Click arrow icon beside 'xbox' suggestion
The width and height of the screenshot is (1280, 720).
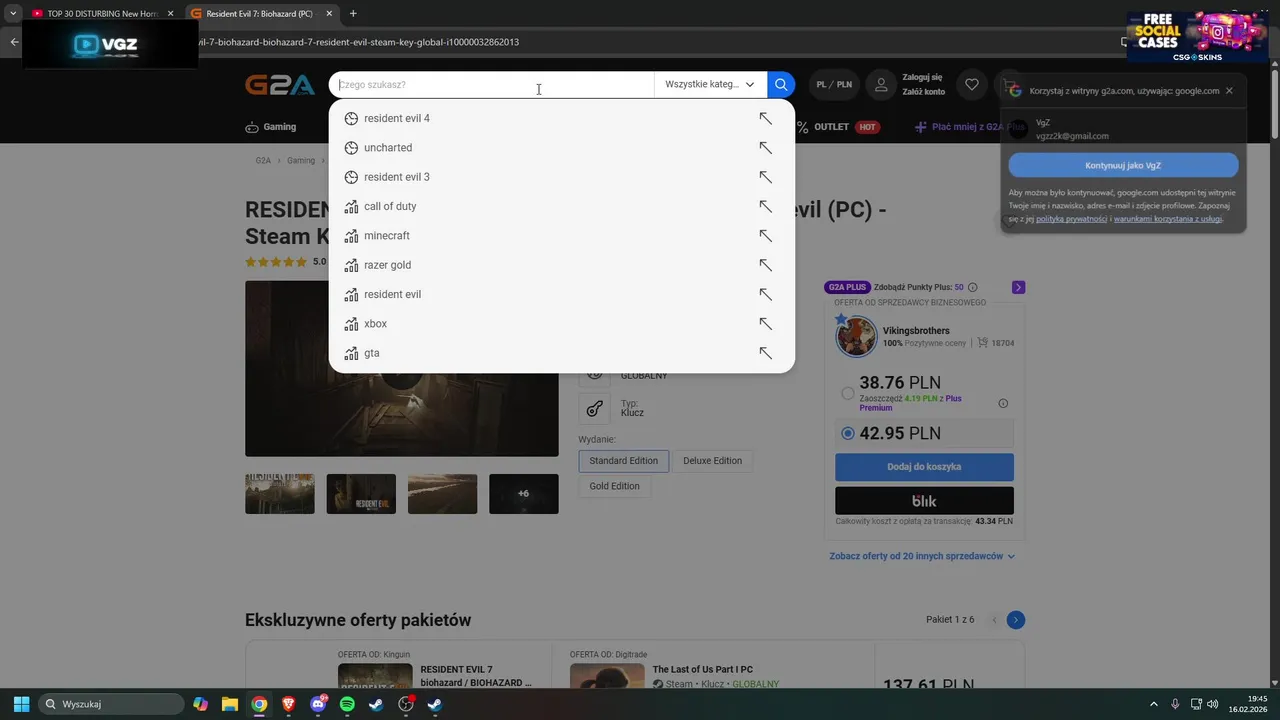(765, 324)
